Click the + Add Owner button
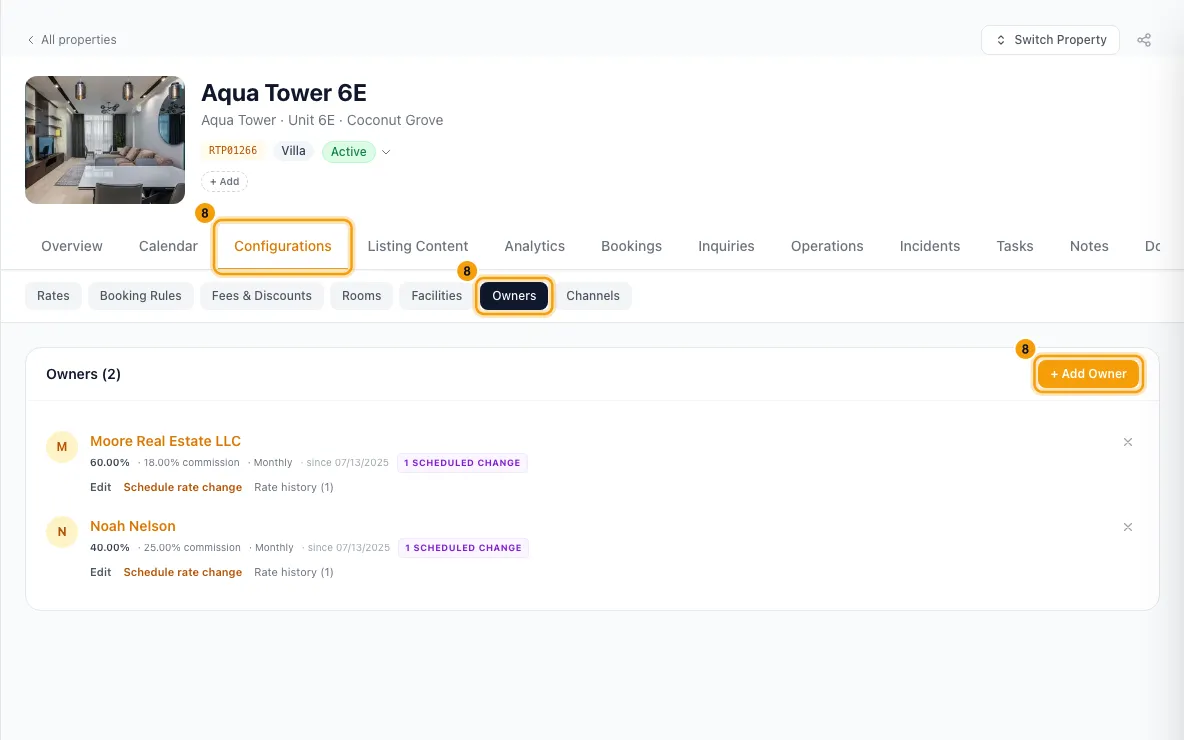 coord(1088,374)
